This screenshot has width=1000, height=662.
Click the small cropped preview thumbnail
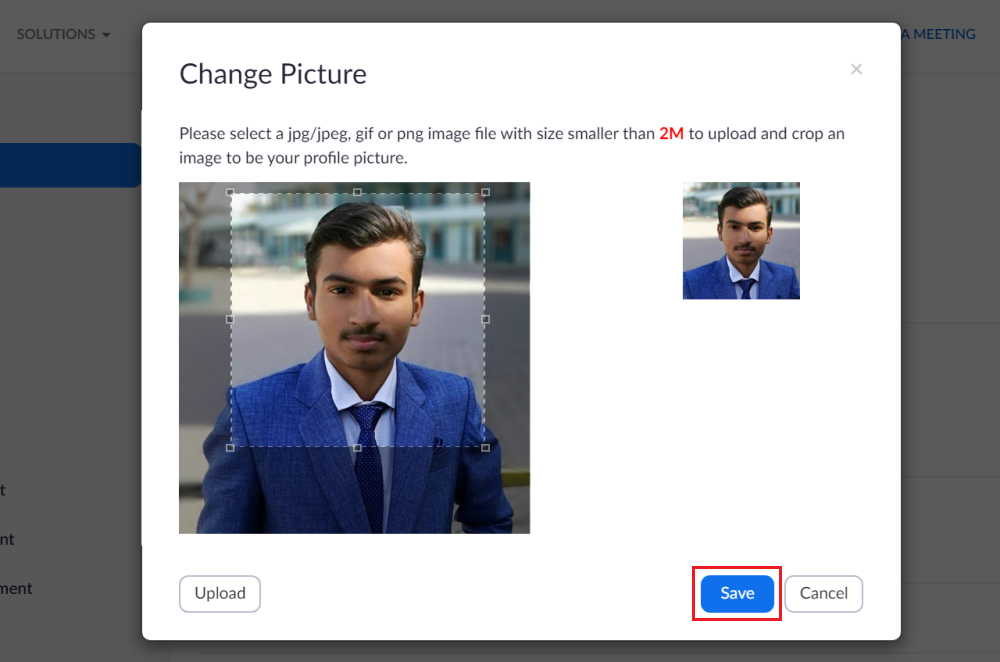click(x=741, y=241)
